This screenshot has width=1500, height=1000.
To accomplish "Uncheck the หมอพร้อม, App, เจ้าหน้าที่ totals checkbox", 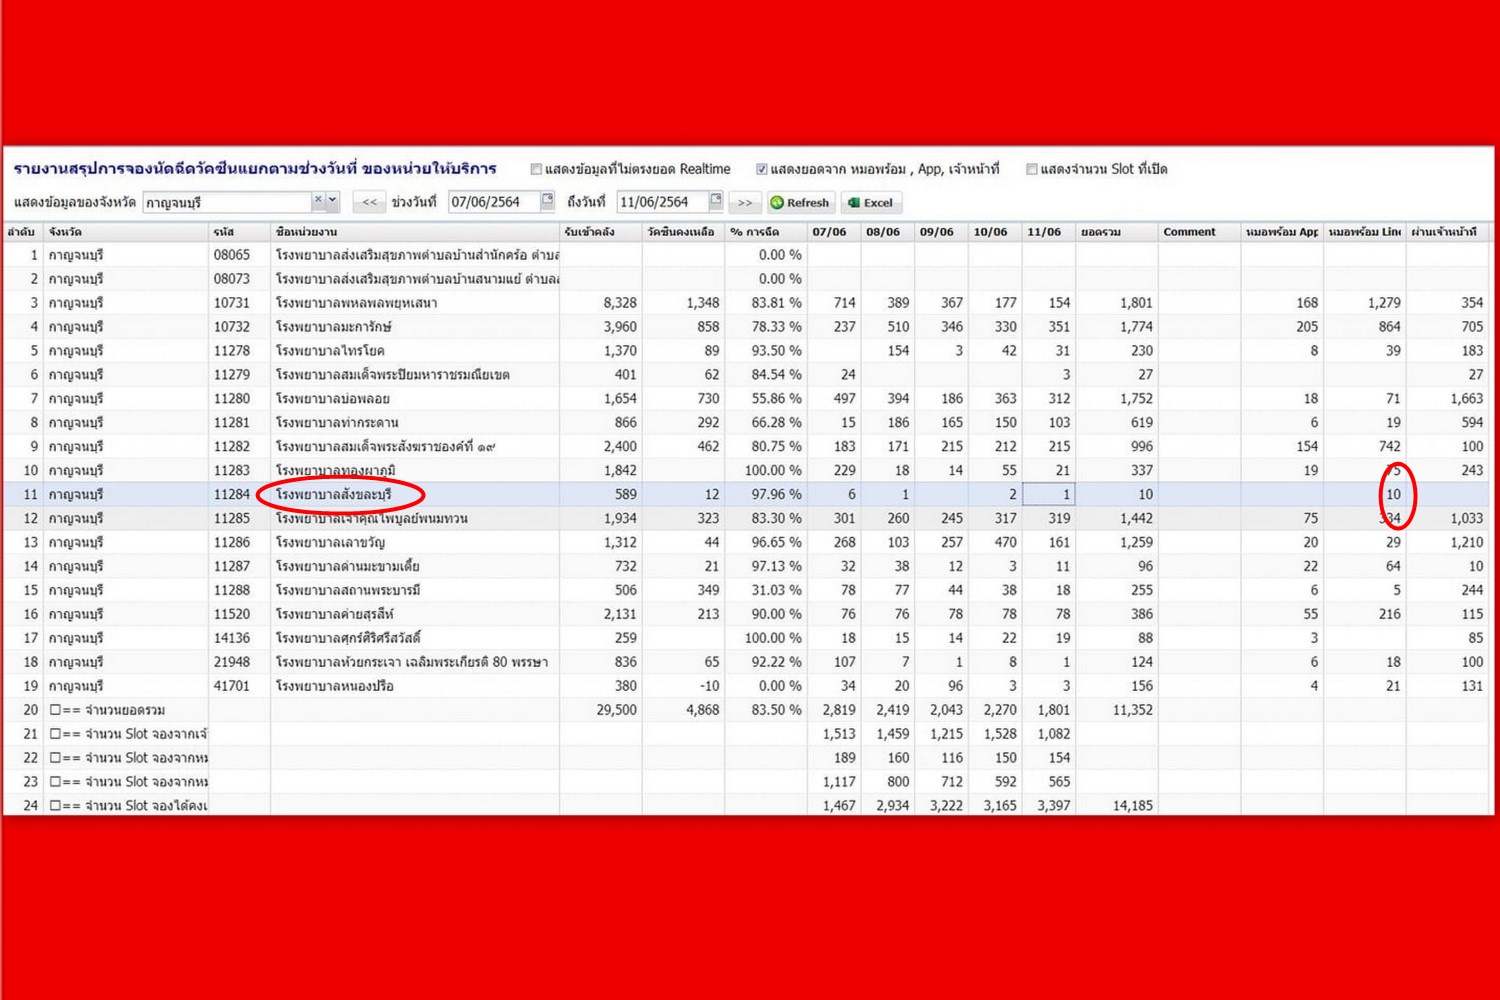I will tap(761, 169).
